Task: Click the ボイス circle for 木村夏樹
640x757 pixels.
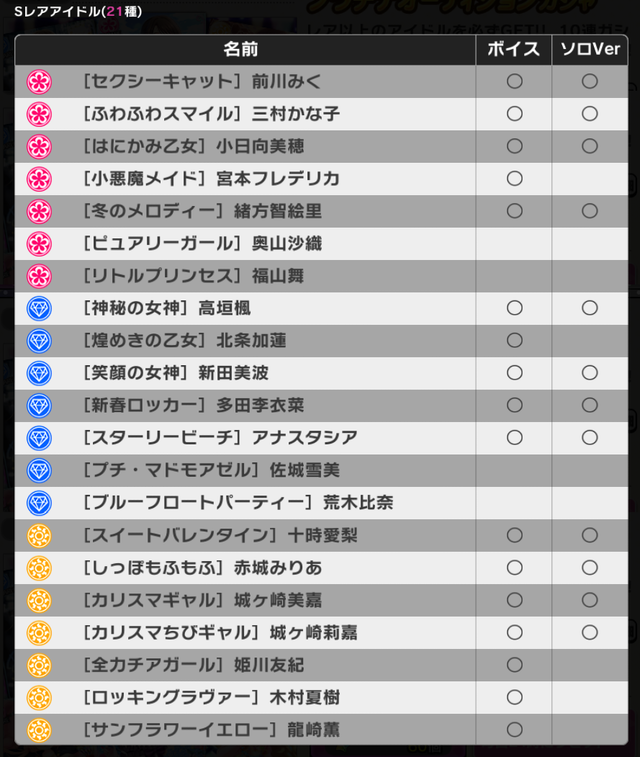Action: pos(515,696)
